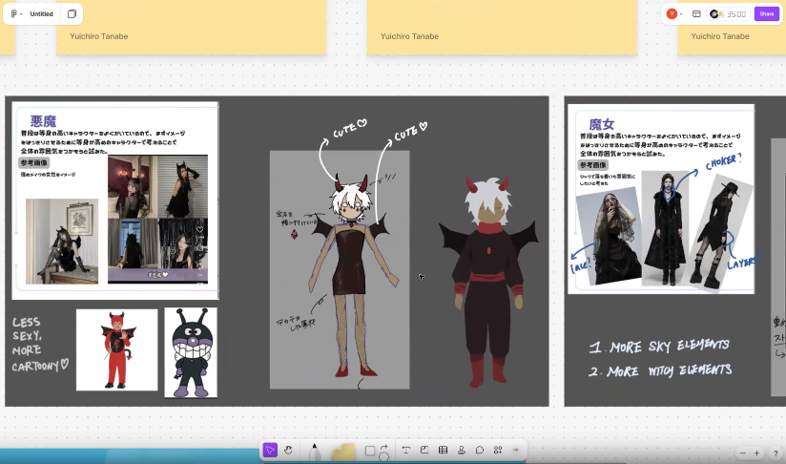Open the Figma main menu dropdown
Image resolution: width=786 pixels, height=464 pixels.
click(15, 14)
